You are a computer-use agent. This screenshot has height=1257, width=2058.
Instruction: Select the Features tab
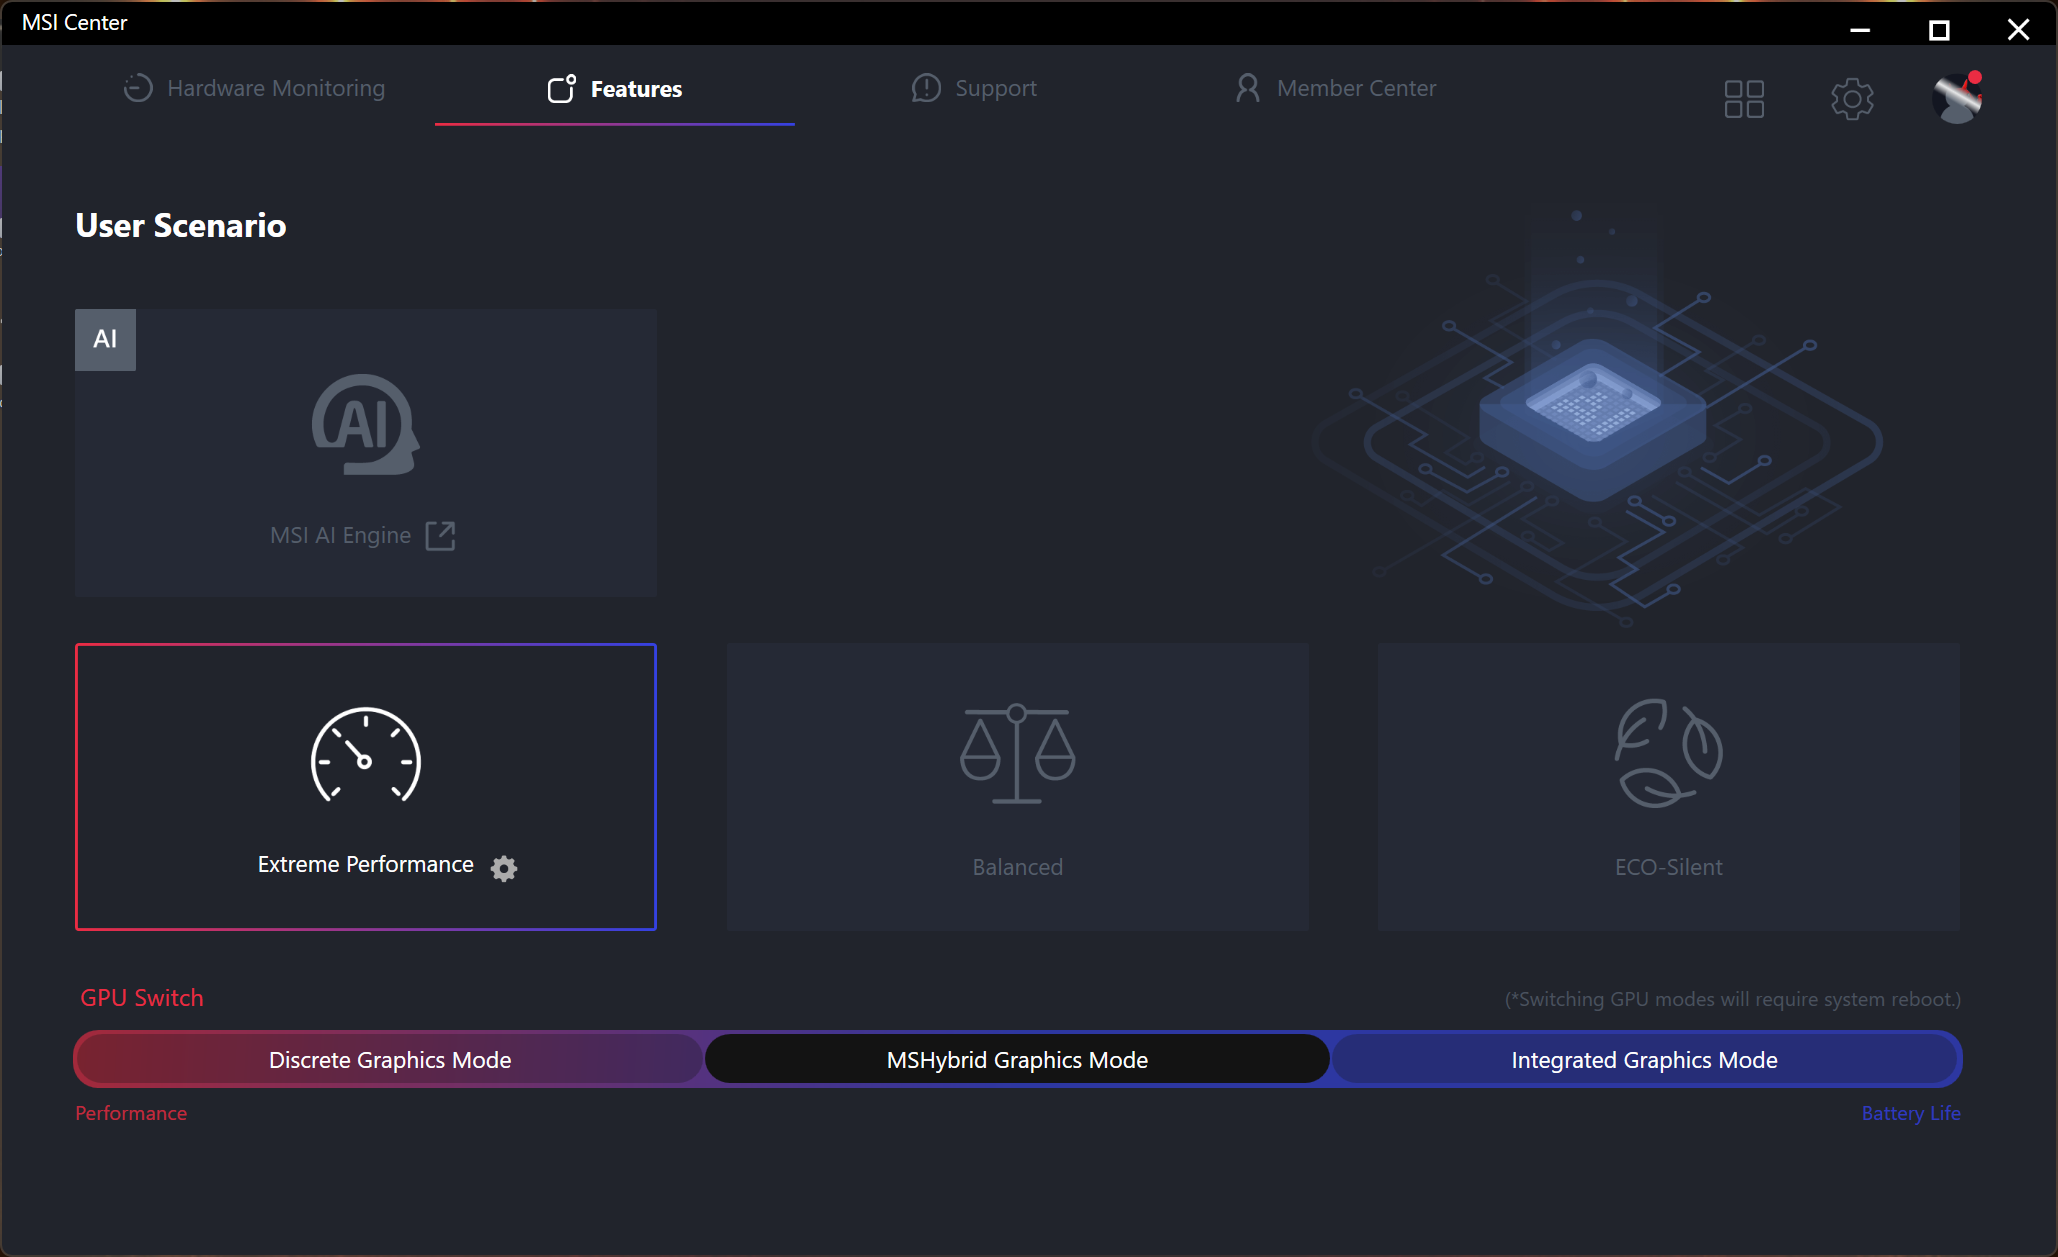[615, 89]
